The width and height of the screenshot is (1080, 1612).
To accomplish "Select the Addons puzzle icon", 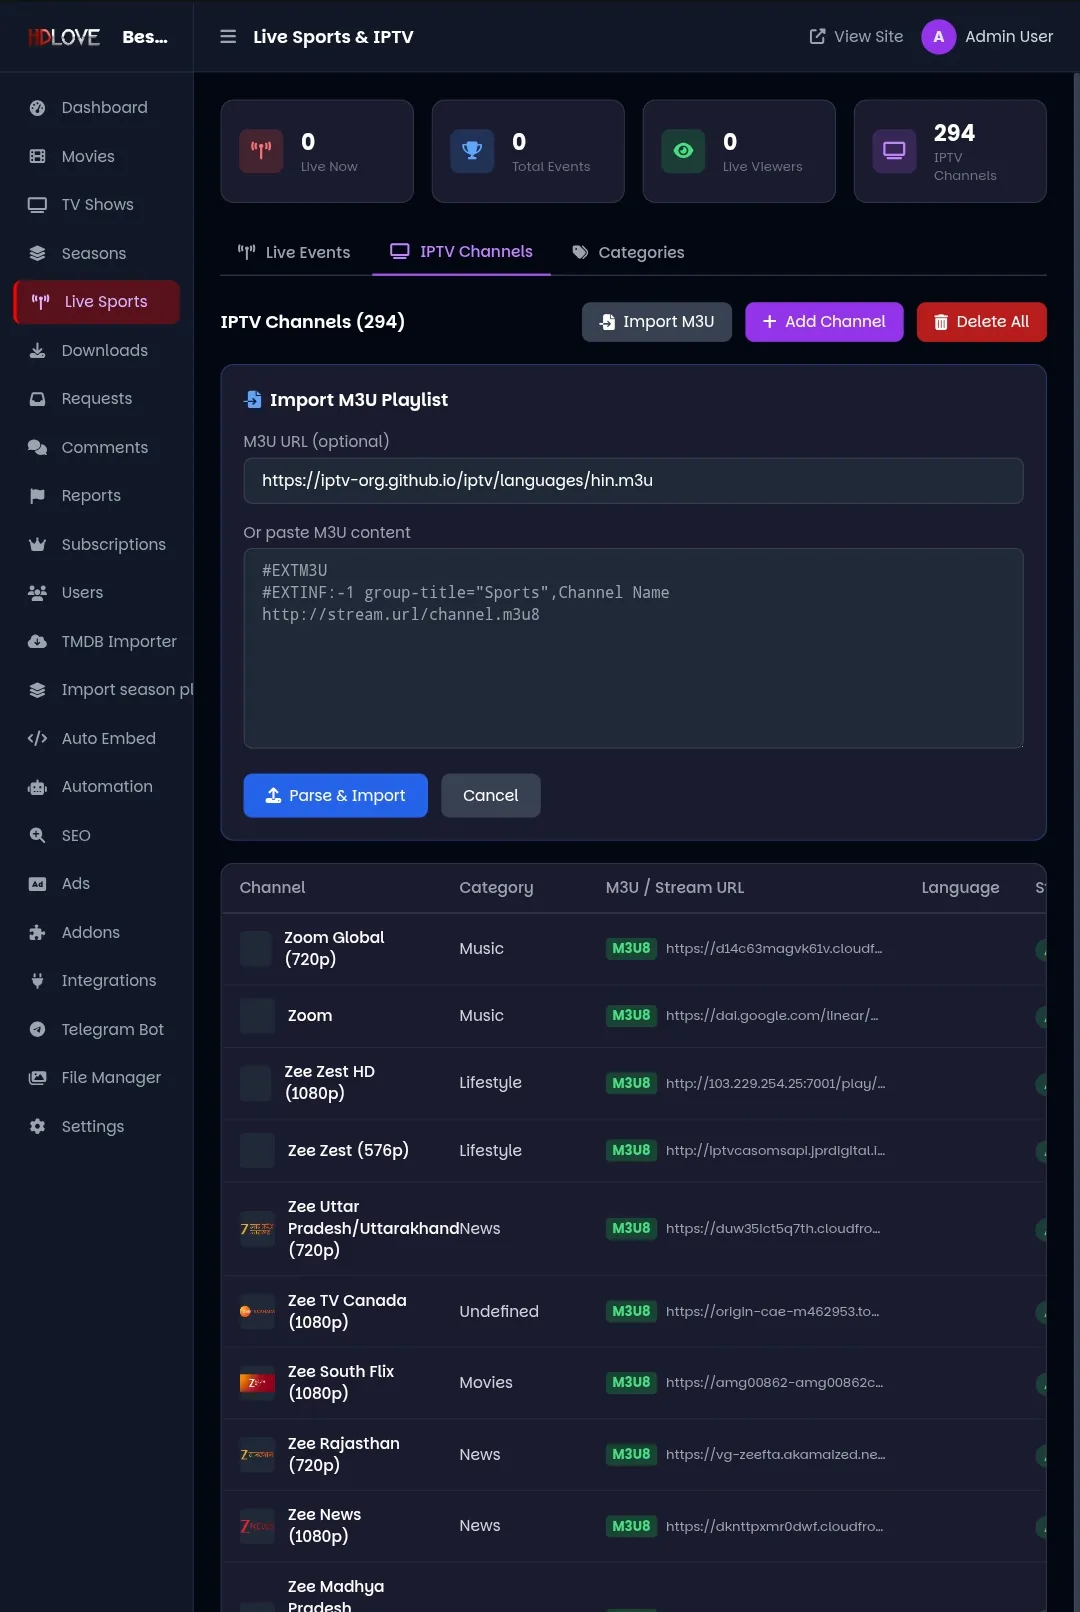I will [37, 932].
